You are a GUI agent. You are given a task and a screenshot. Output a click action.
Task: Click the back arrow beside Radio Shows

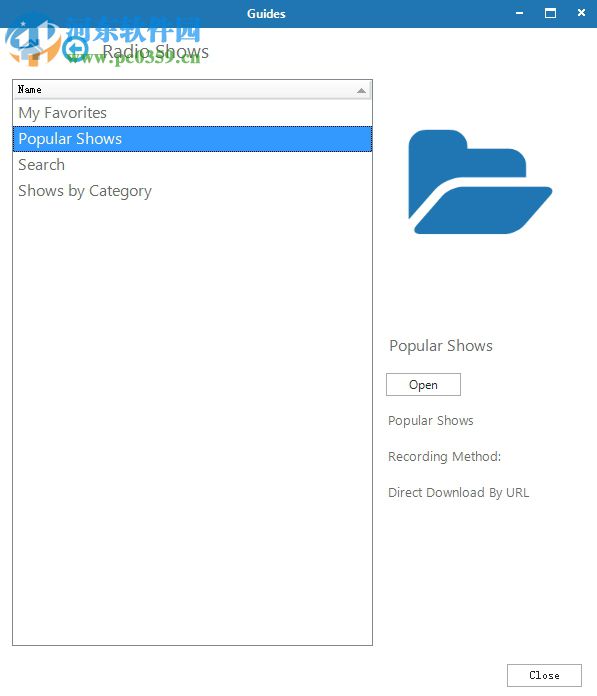pyautogui.click(x=75, y=49)
